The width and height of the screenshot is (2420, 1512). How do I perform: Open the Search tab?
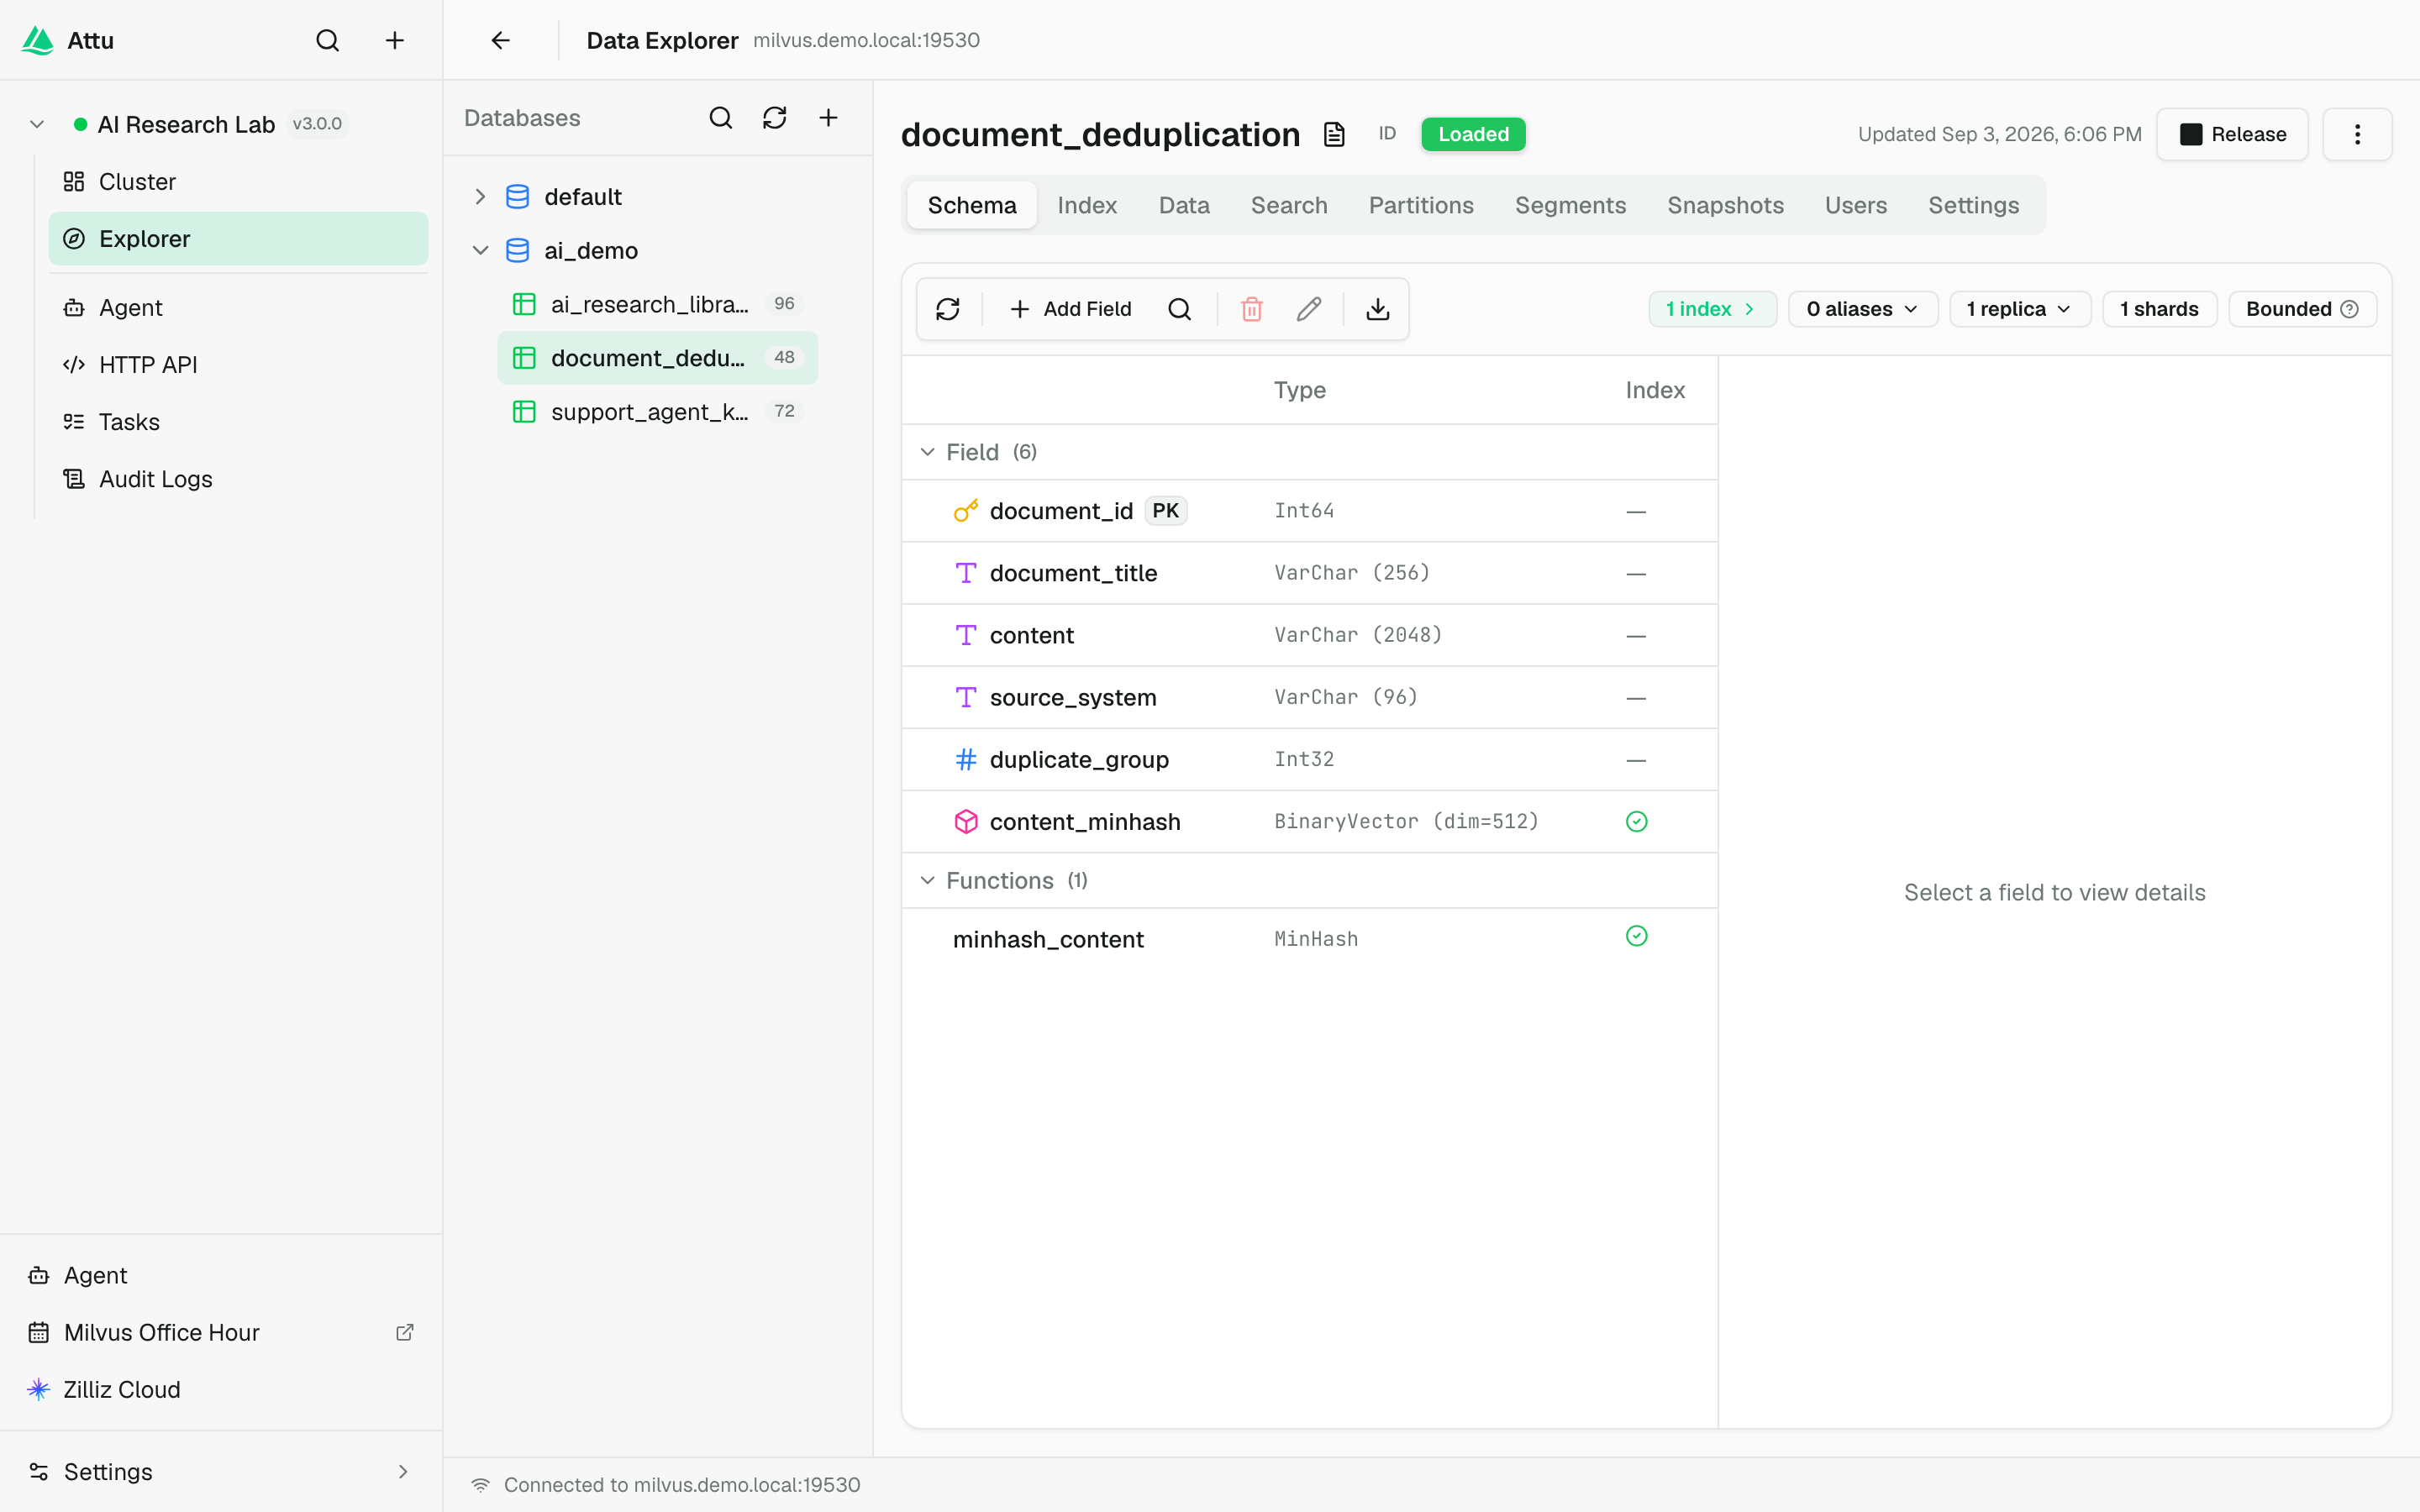click(1289, 205)
